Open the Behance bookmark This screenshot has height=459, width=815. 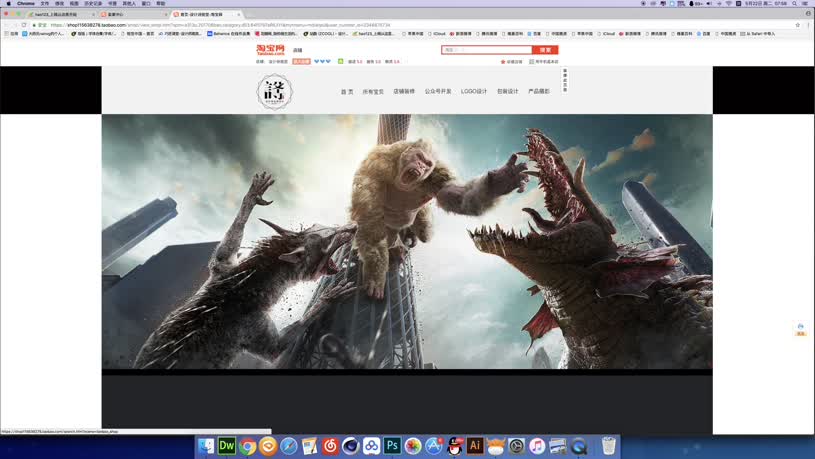[x=229, y=34]
